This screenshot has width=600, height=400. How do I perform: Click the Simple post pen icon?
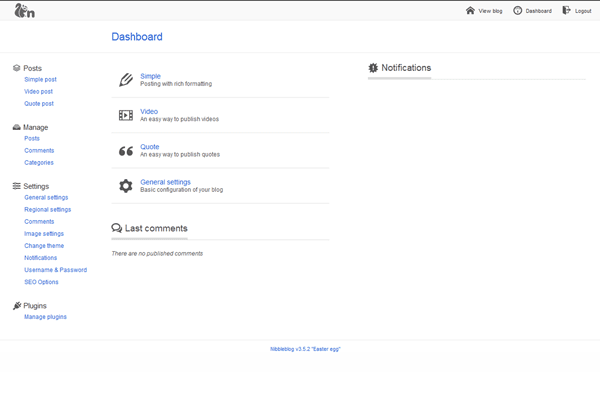coord(125,80)
